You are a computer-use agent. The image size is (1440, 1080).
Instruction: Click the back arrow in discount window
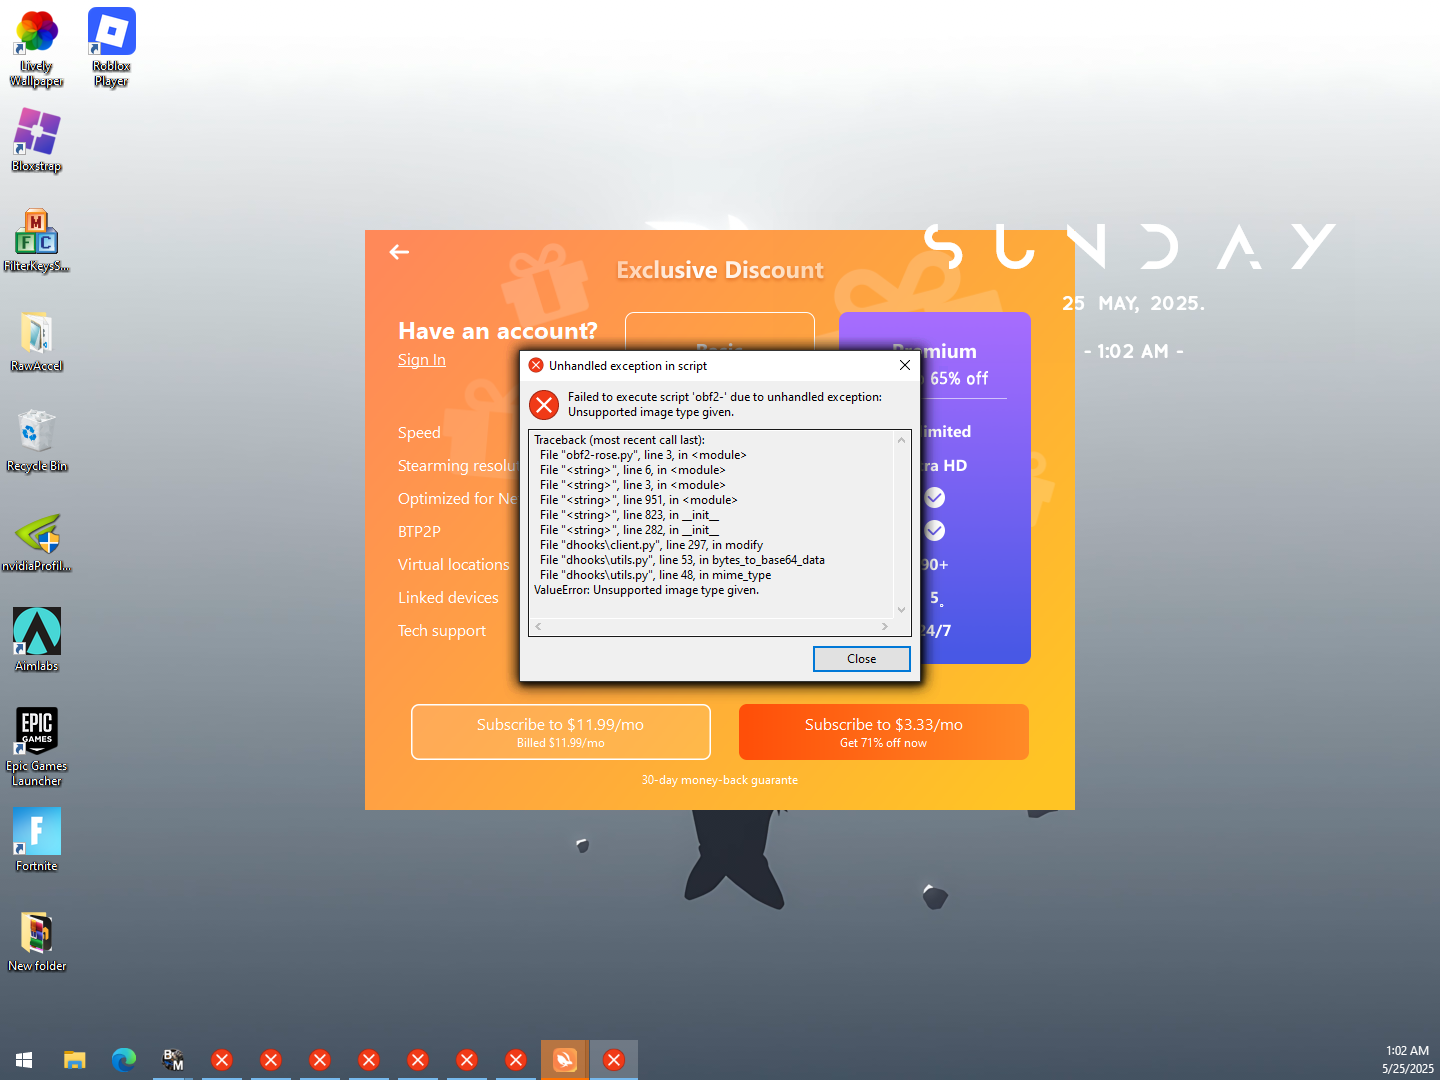399,252
